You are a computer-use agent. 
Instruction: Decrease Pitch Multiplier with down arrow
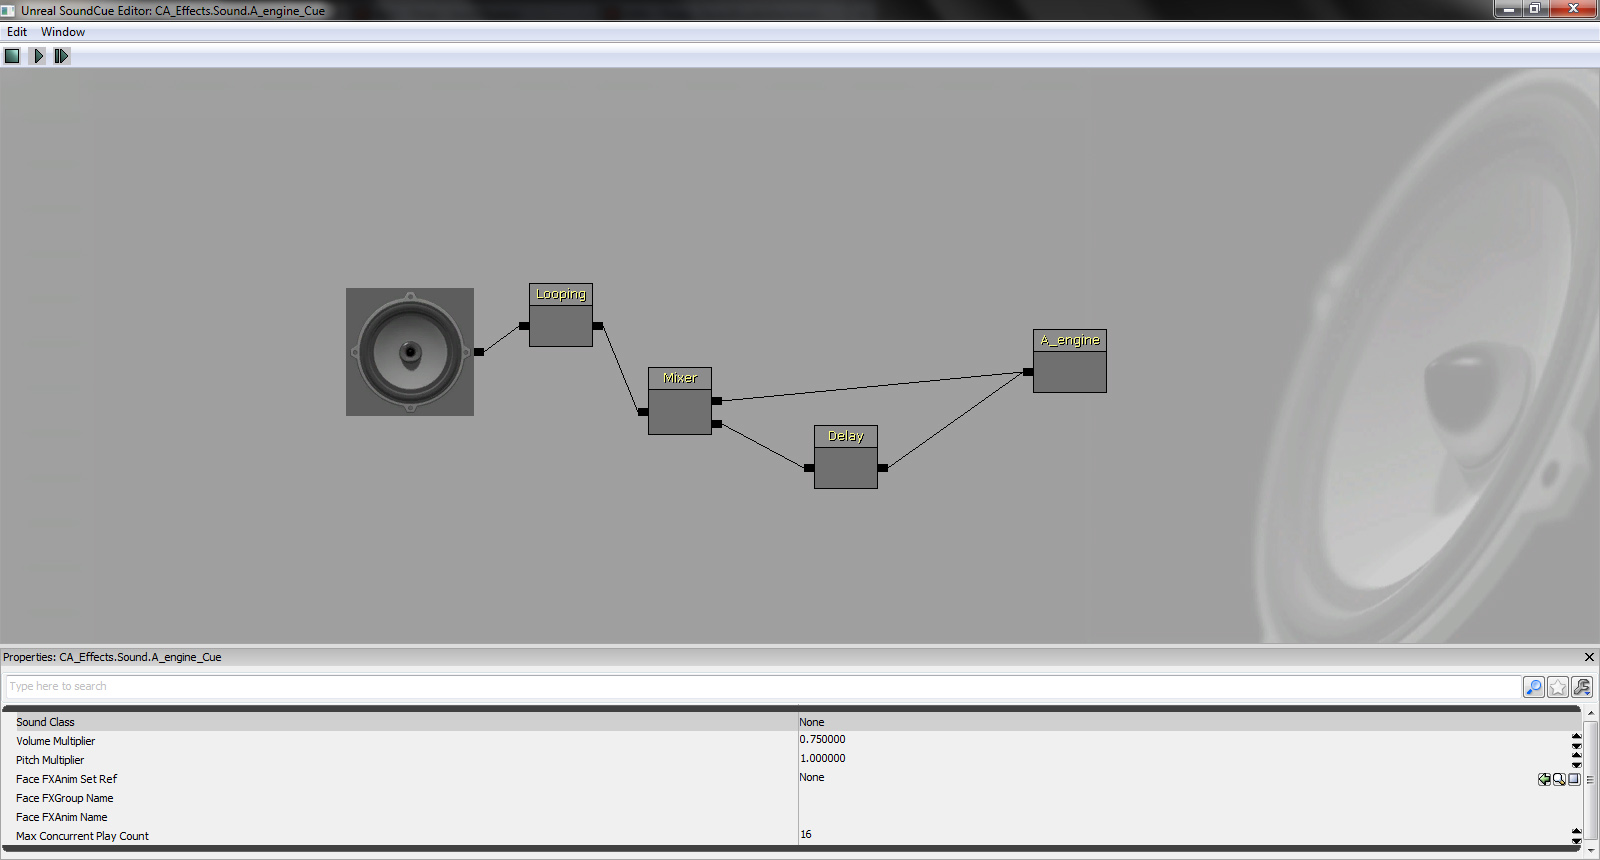(x=1576, y=765)
